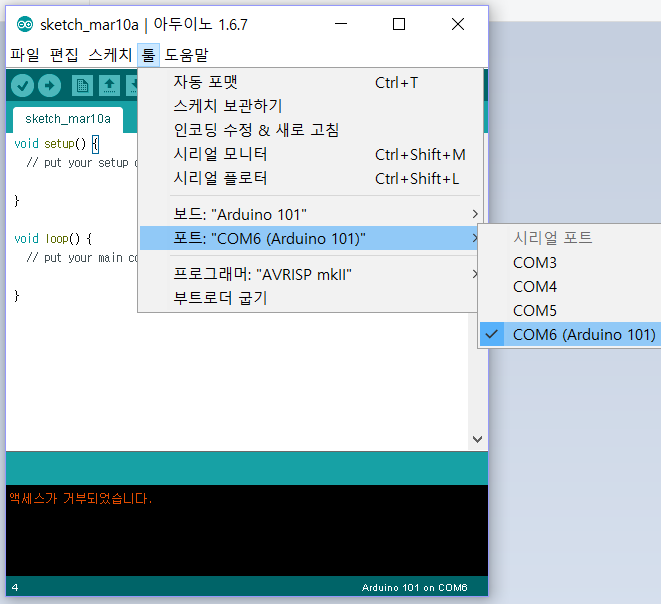
Task: Open 시리얼 모니터 from the menu
Action: tap(310, 154)
